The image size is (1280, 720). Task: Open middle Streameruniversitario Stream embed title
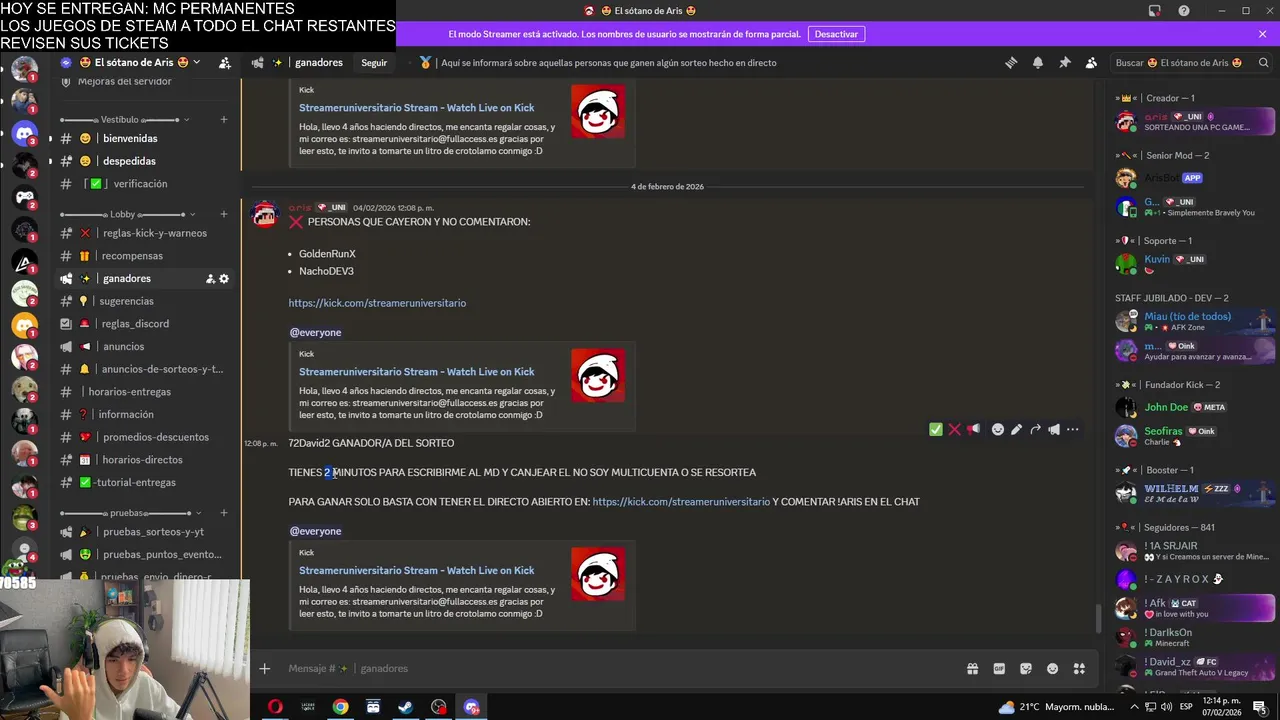coord(416,372)
